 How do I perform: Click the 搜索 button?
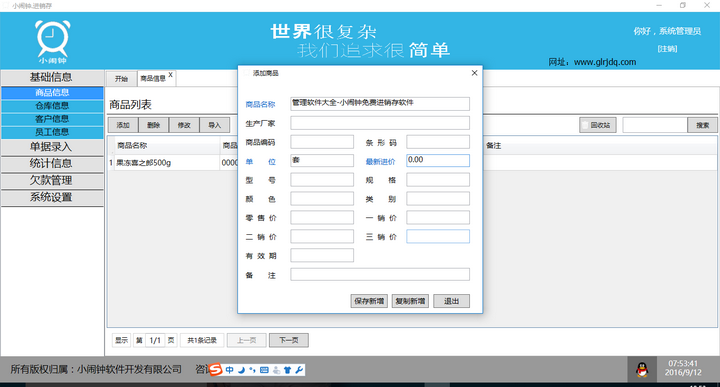point(702,125)
